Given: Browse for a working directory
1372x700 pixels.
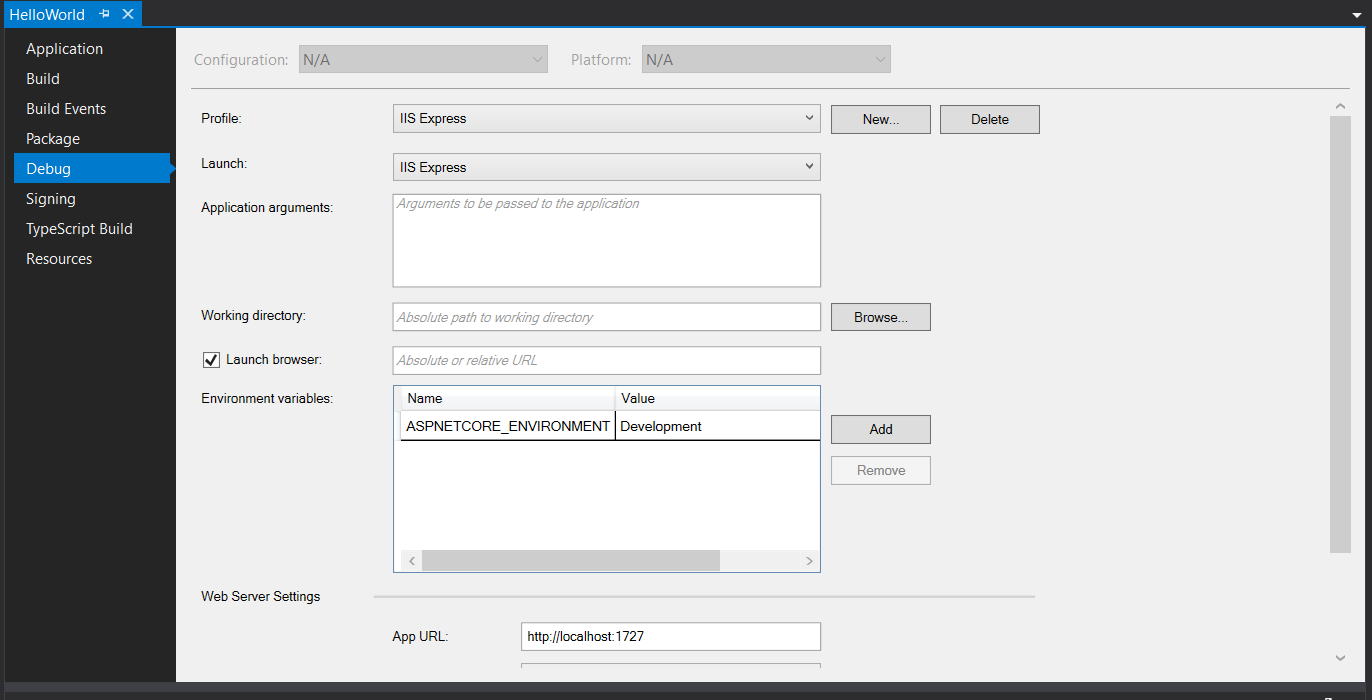Looking at the screenshot, I should pos(880,318).
